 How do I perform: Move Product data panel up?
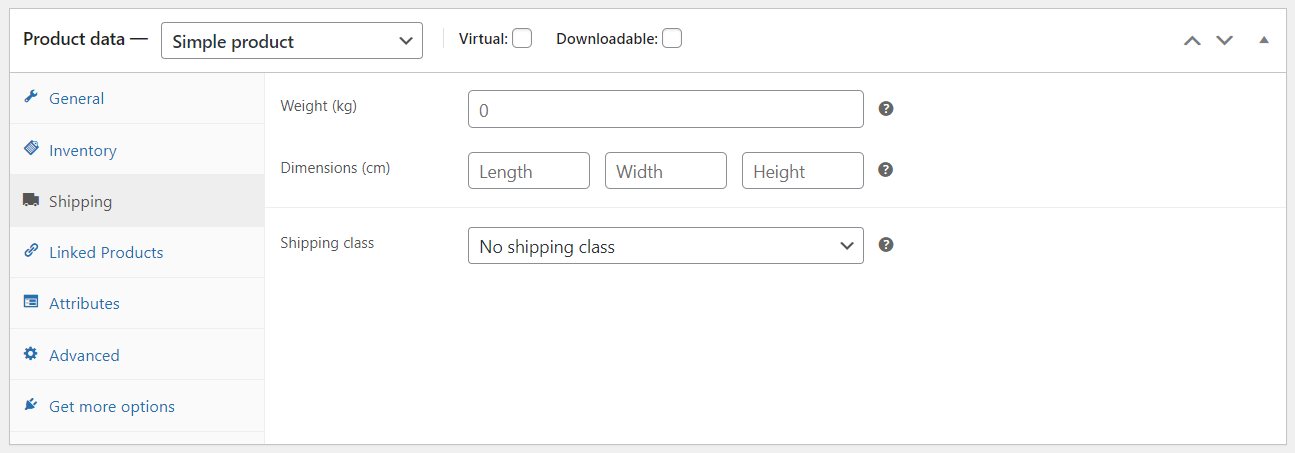(1192, 40)
